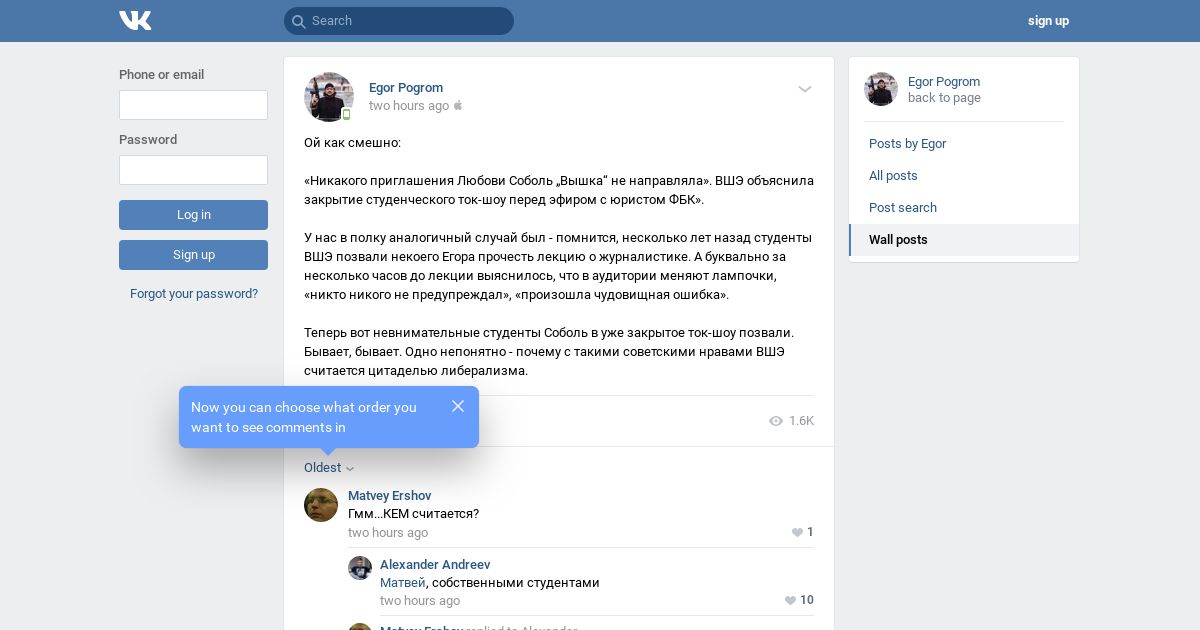Focus the Phone or email field
This screenshot has height=630, width=1200.
193,105
